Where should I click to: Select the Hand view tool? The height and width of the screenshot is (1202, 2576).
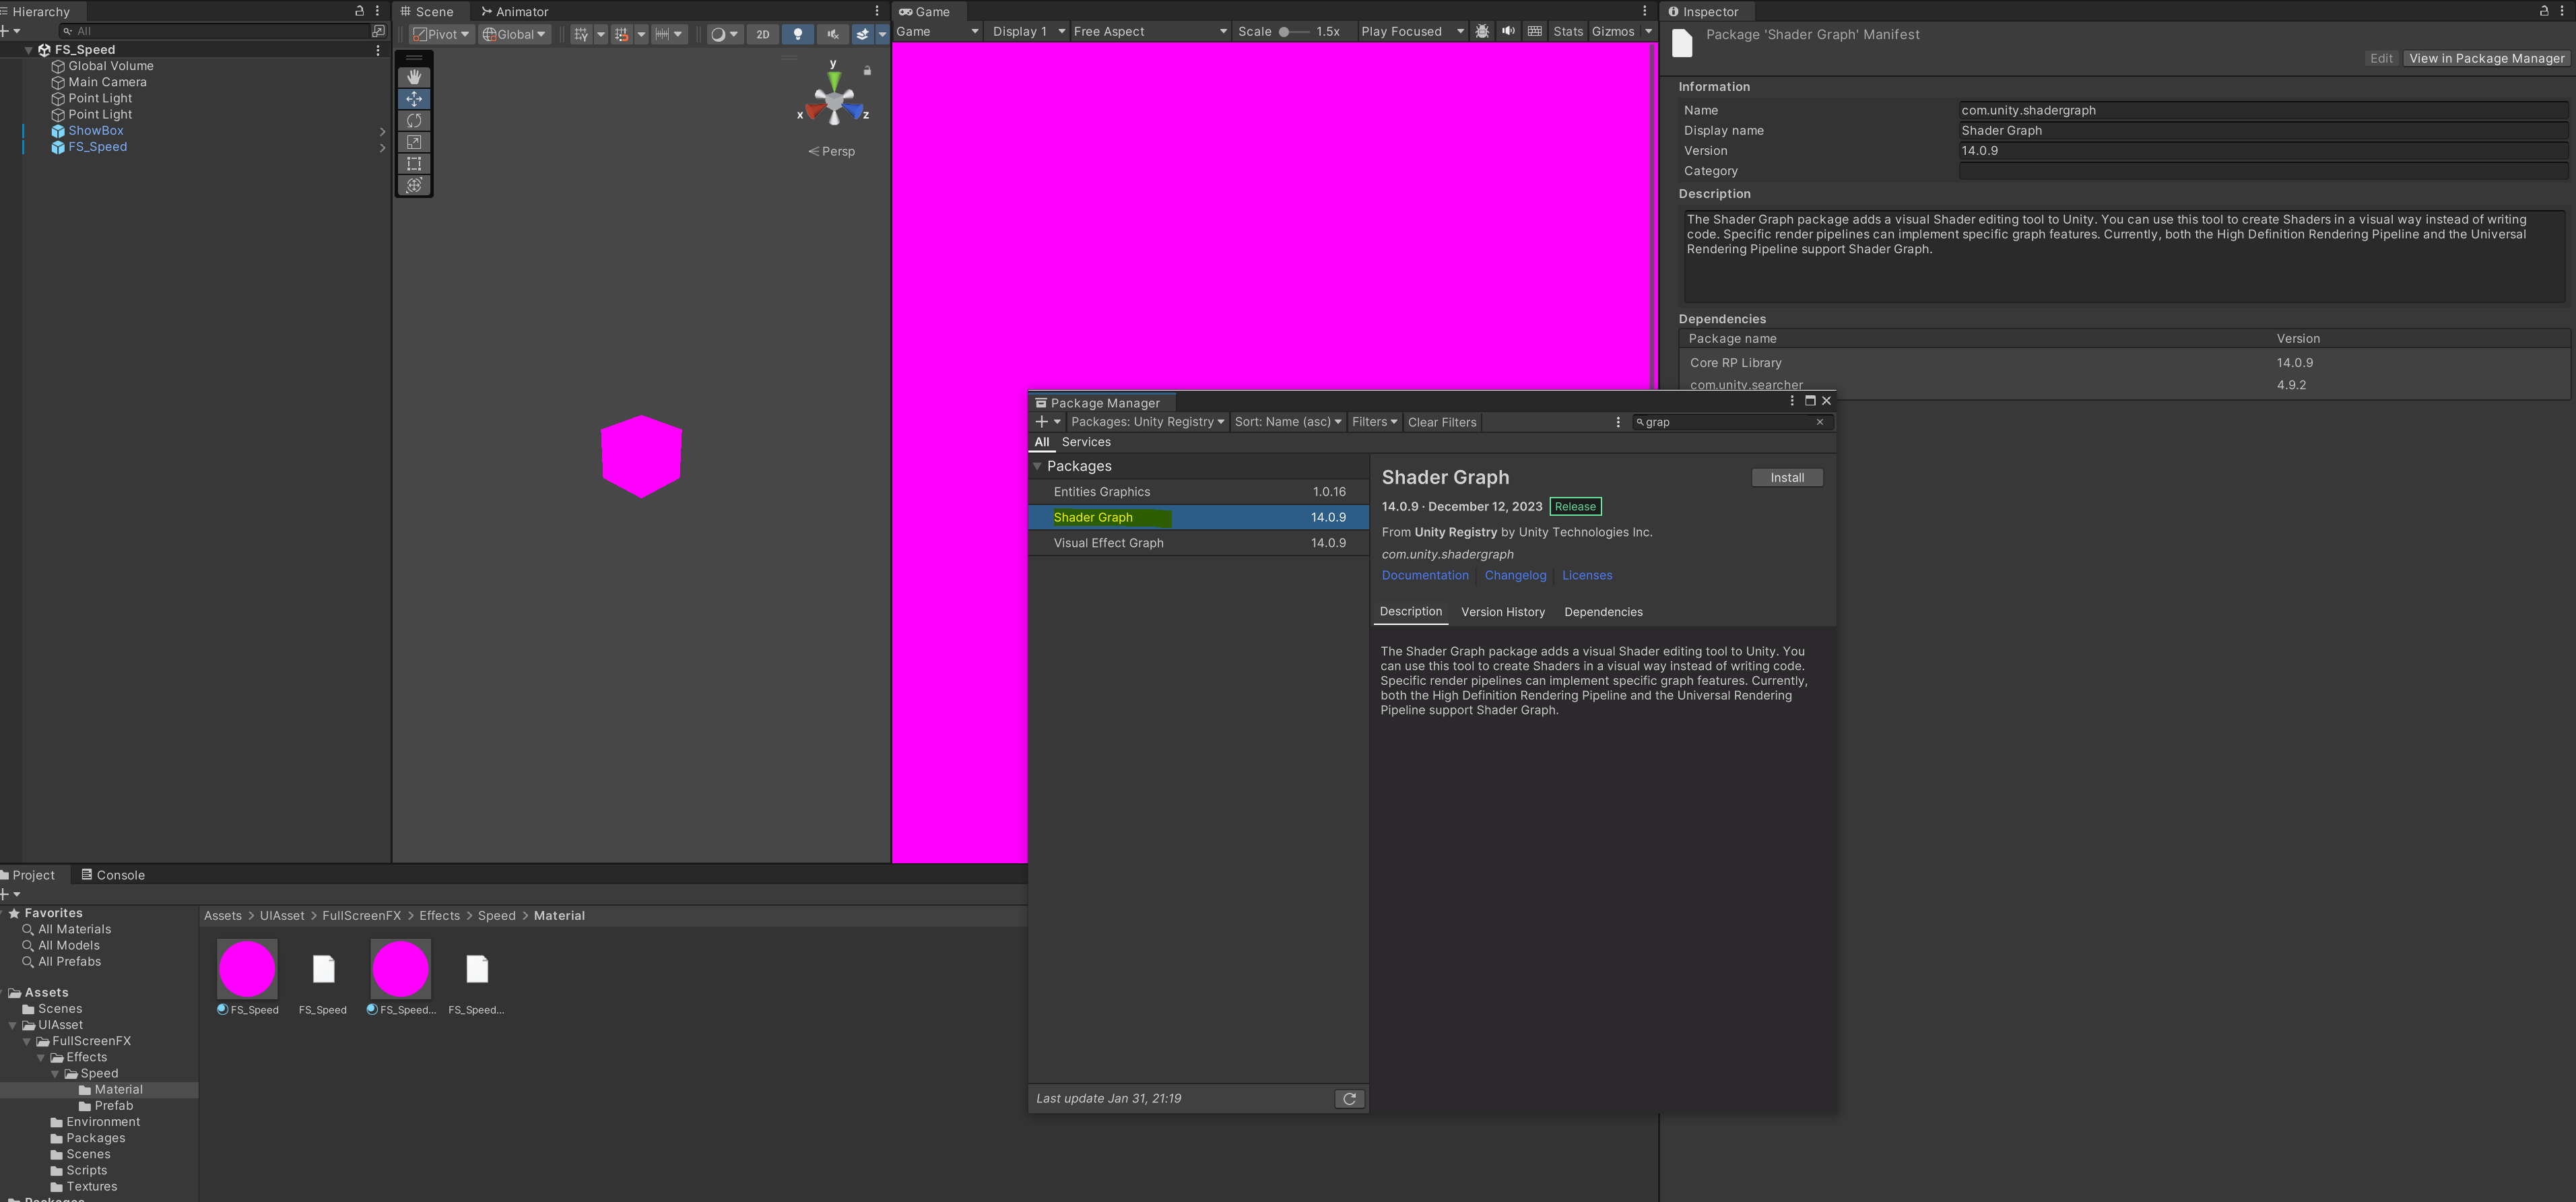[x=414, y=77]
